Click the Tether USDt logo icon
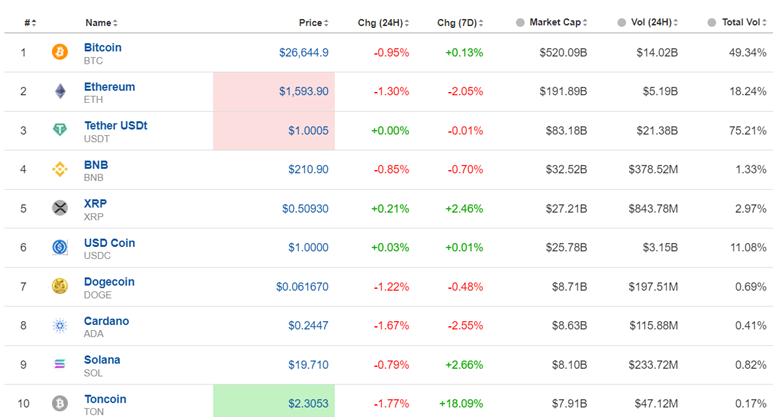Image resolution: width=780 pixels, height=417 pixels. pos(60,130)
